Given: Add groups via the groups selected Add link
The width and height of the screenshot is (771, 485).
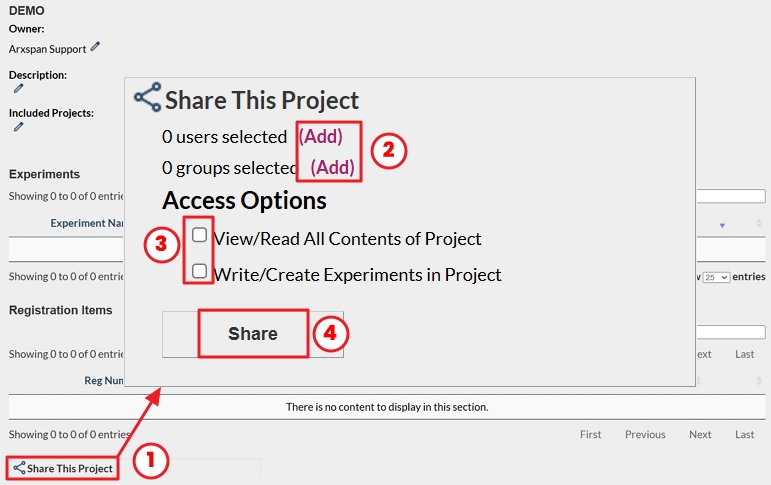Looking at the screenshot, I should click(x=332, y=167).
